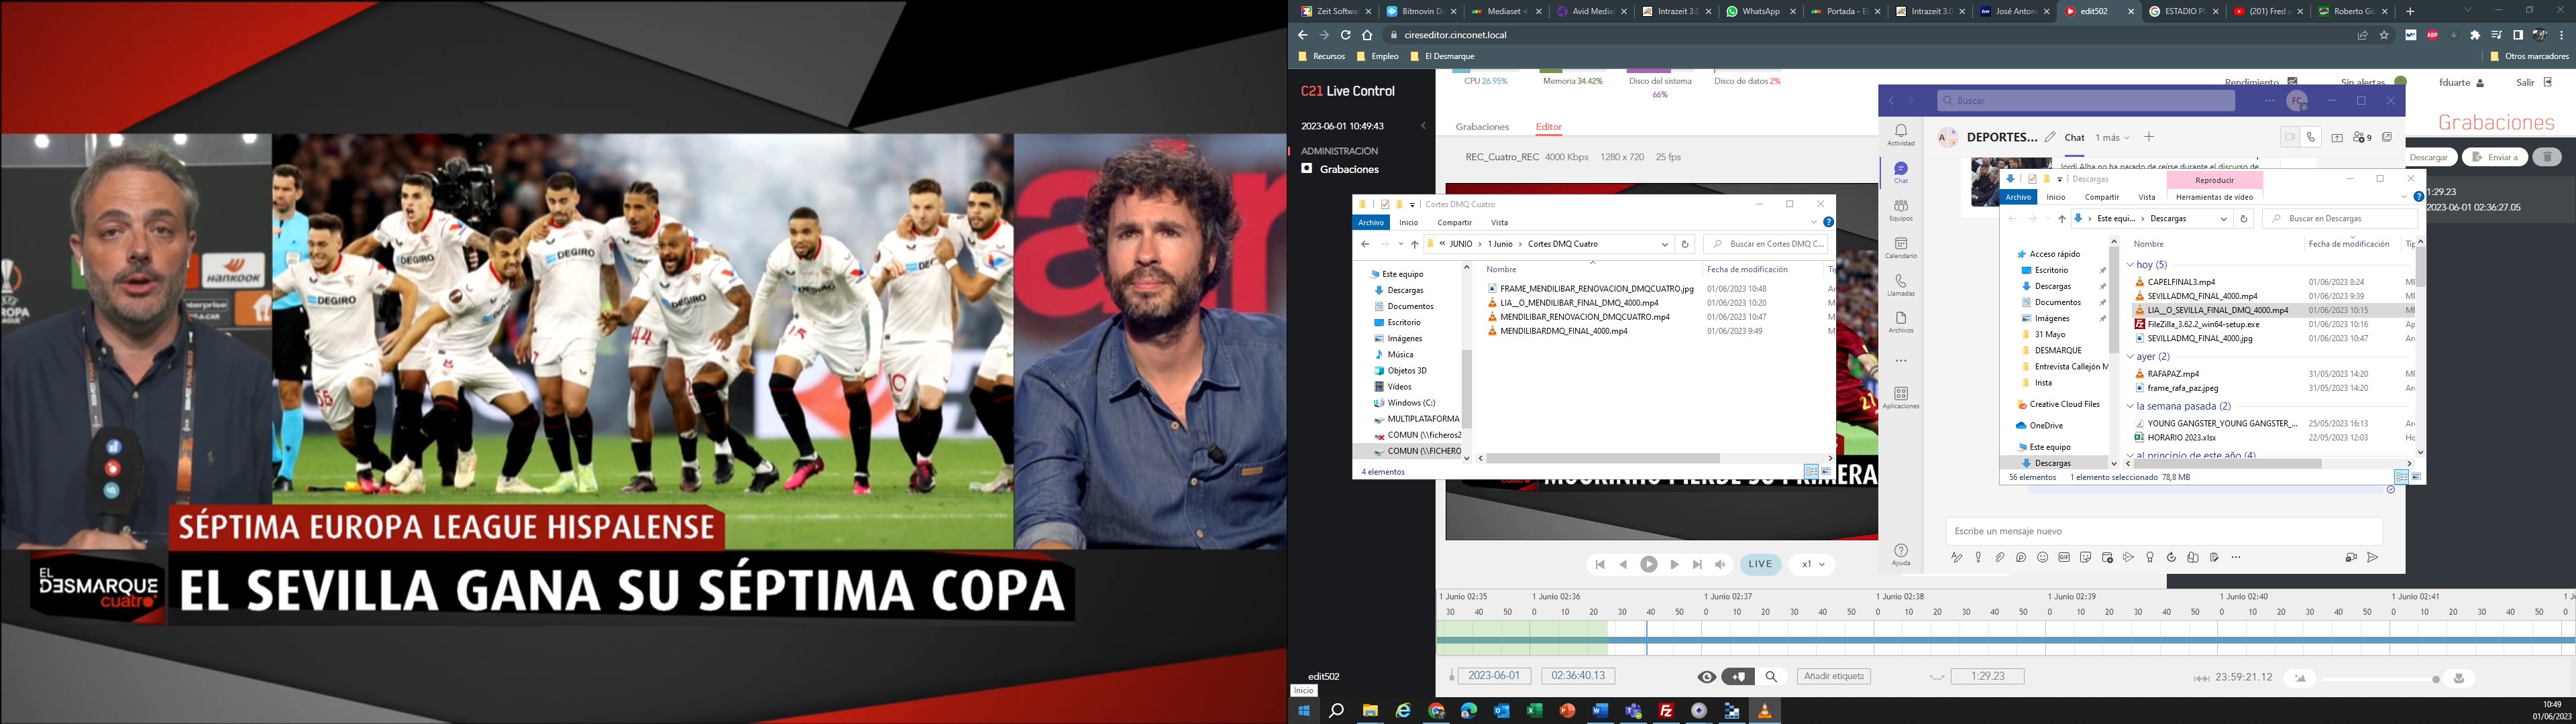The height and width of the screenshot is (724, 2576).
Task: Collapse the 'hoy (5)' group in Descargas
Action: click(x=2130, y=265)
